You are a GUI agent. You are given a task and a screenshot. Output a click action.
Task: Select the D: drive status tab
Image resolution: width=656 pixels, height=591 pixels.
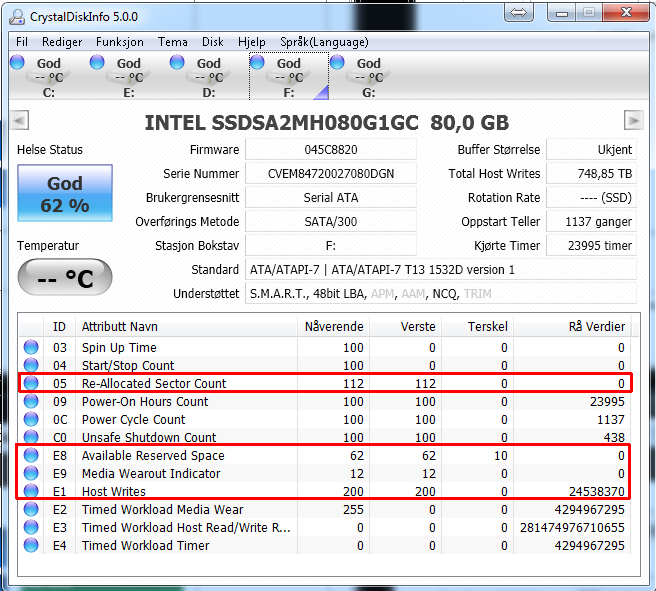(209, 77)
